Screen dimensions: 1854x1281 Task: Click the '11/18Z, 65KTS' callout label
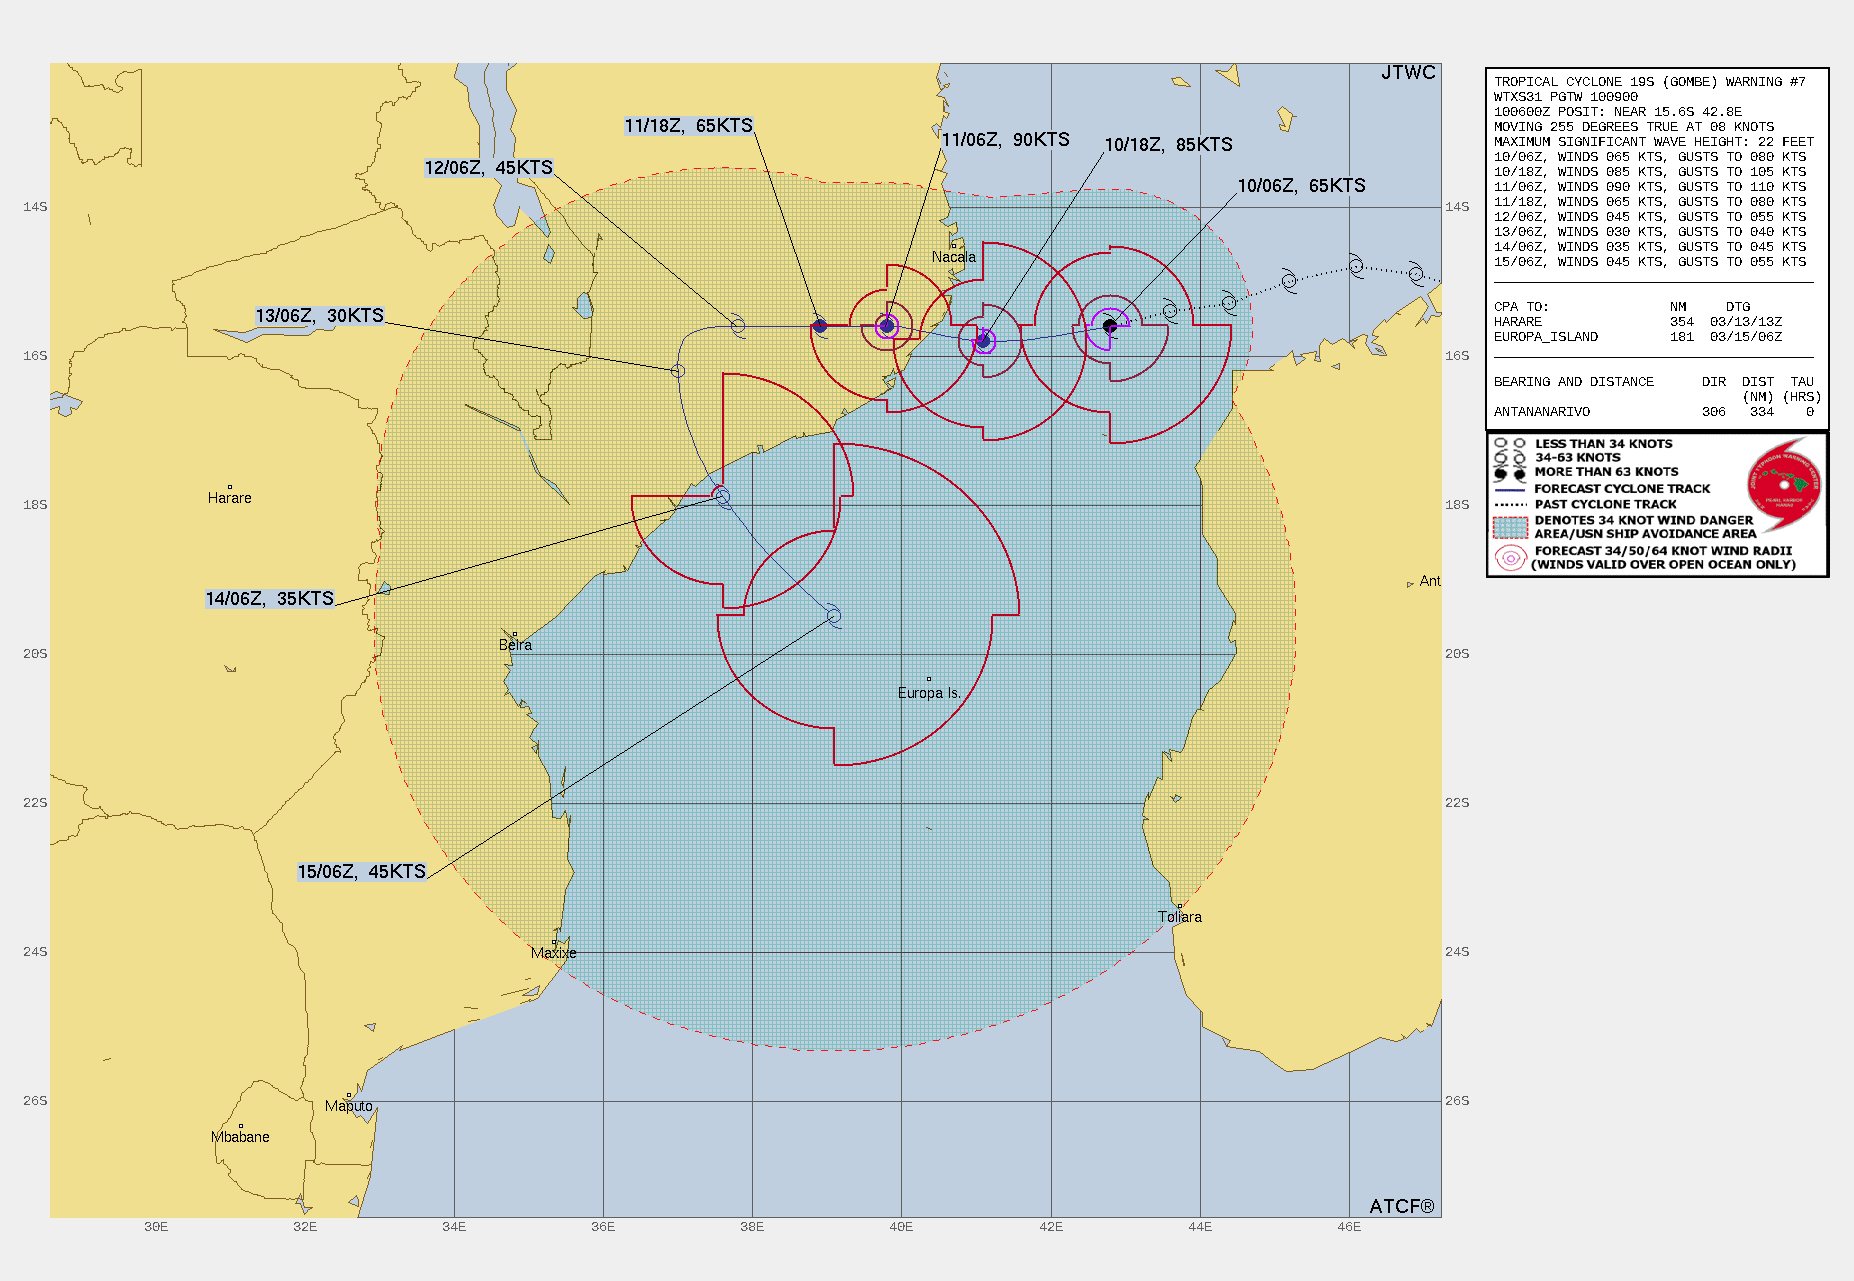click(x=688, y=126)
